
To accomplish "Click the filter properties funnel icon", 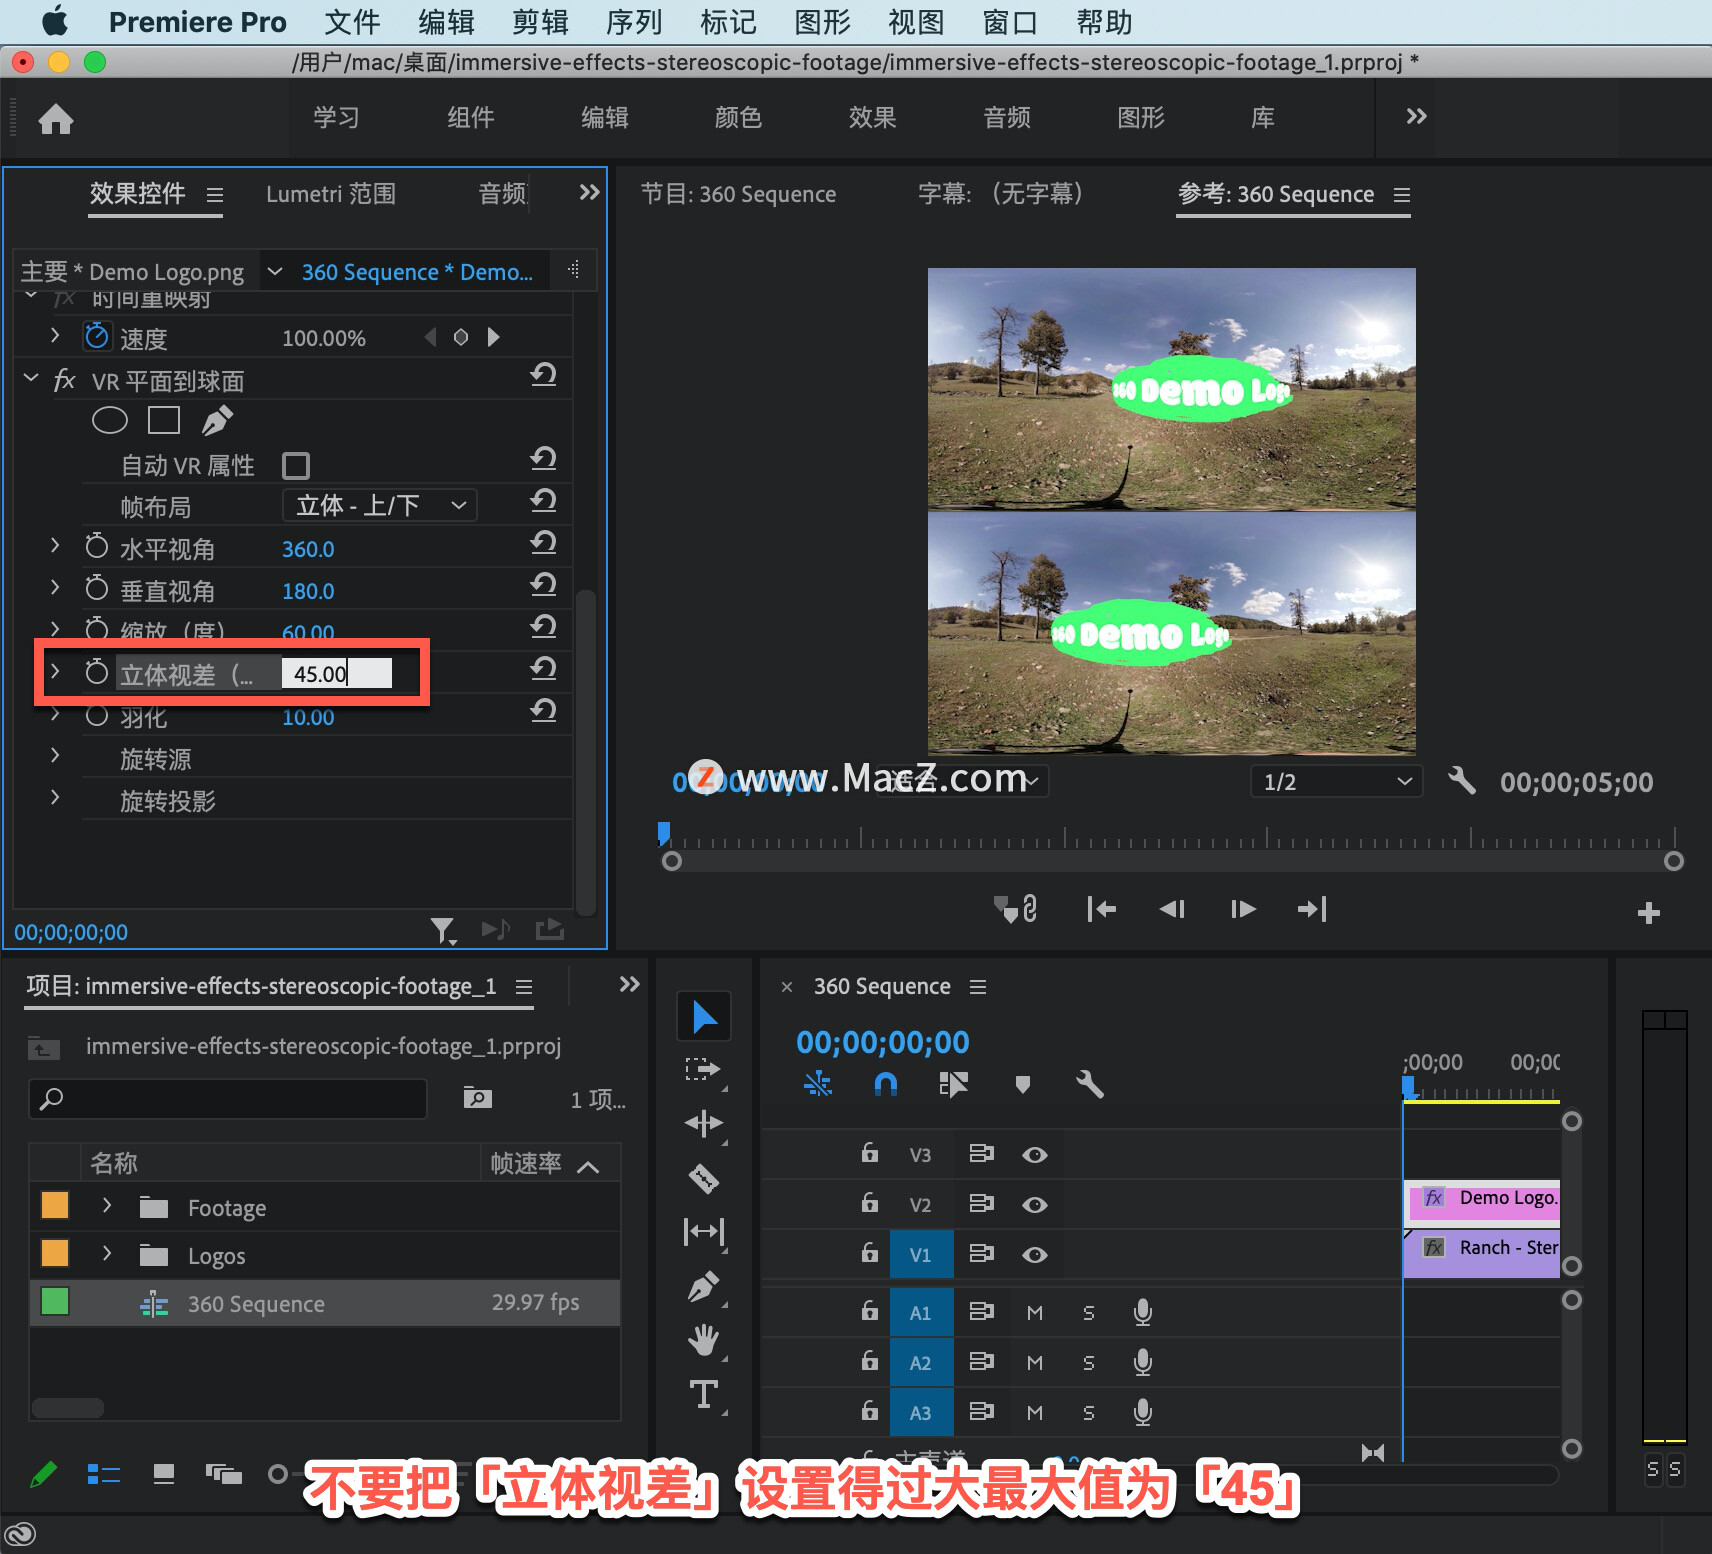I will coord(443,931).
